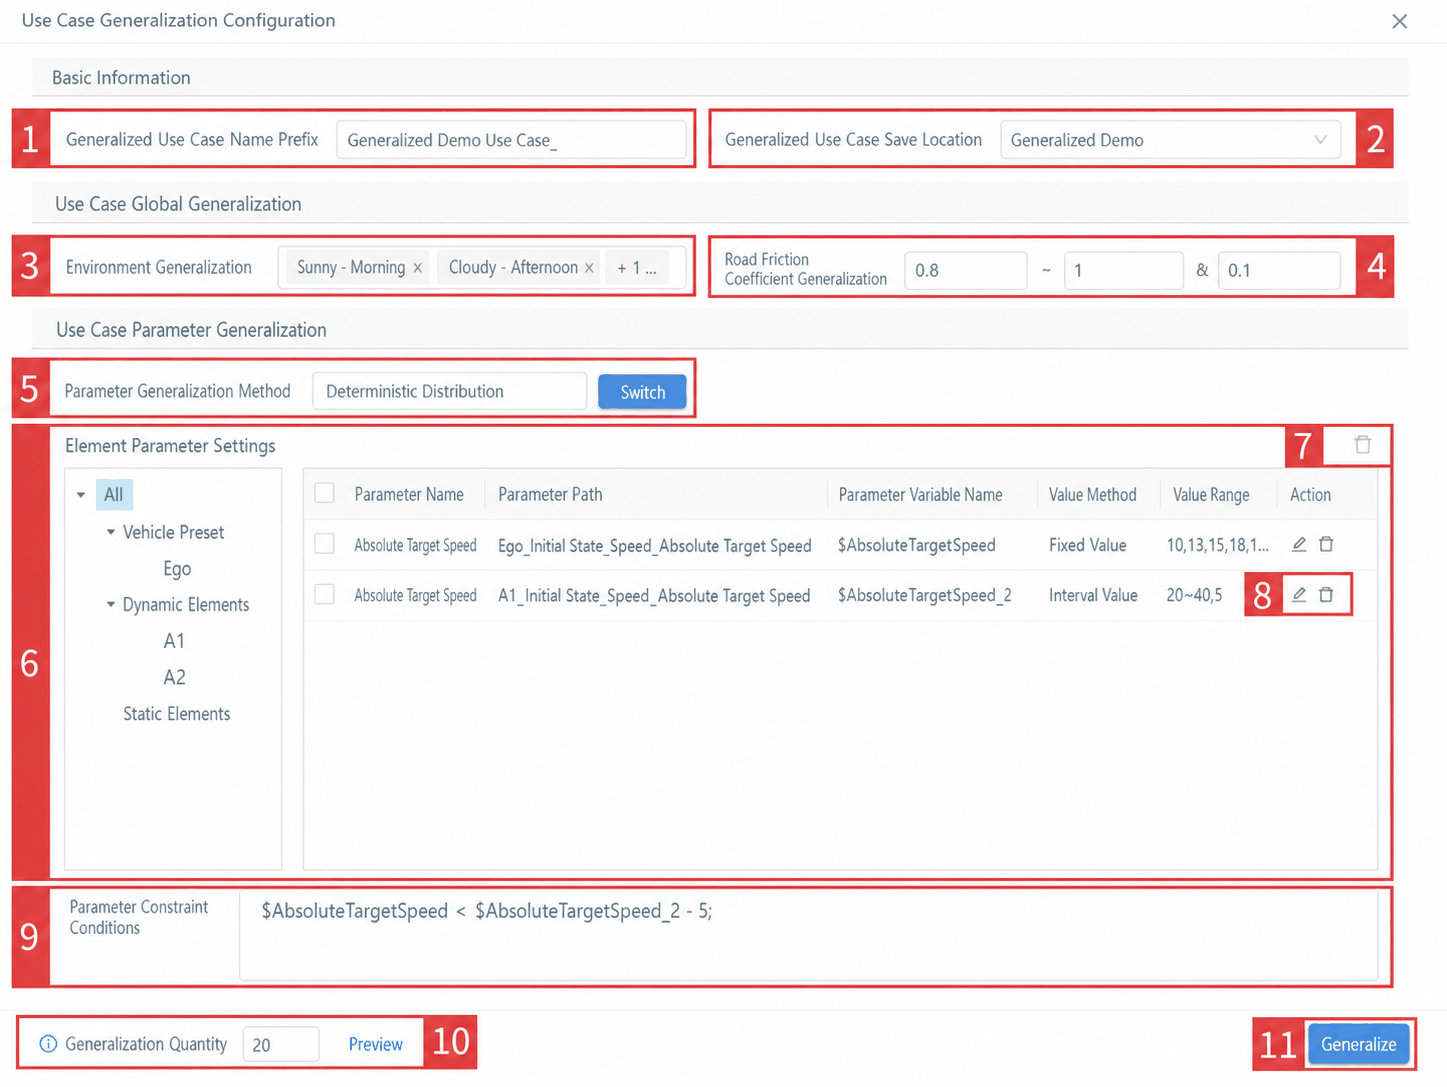
Task: Delete the A1 Absolute Target Speed parameter row
Action: (1326, 594)
